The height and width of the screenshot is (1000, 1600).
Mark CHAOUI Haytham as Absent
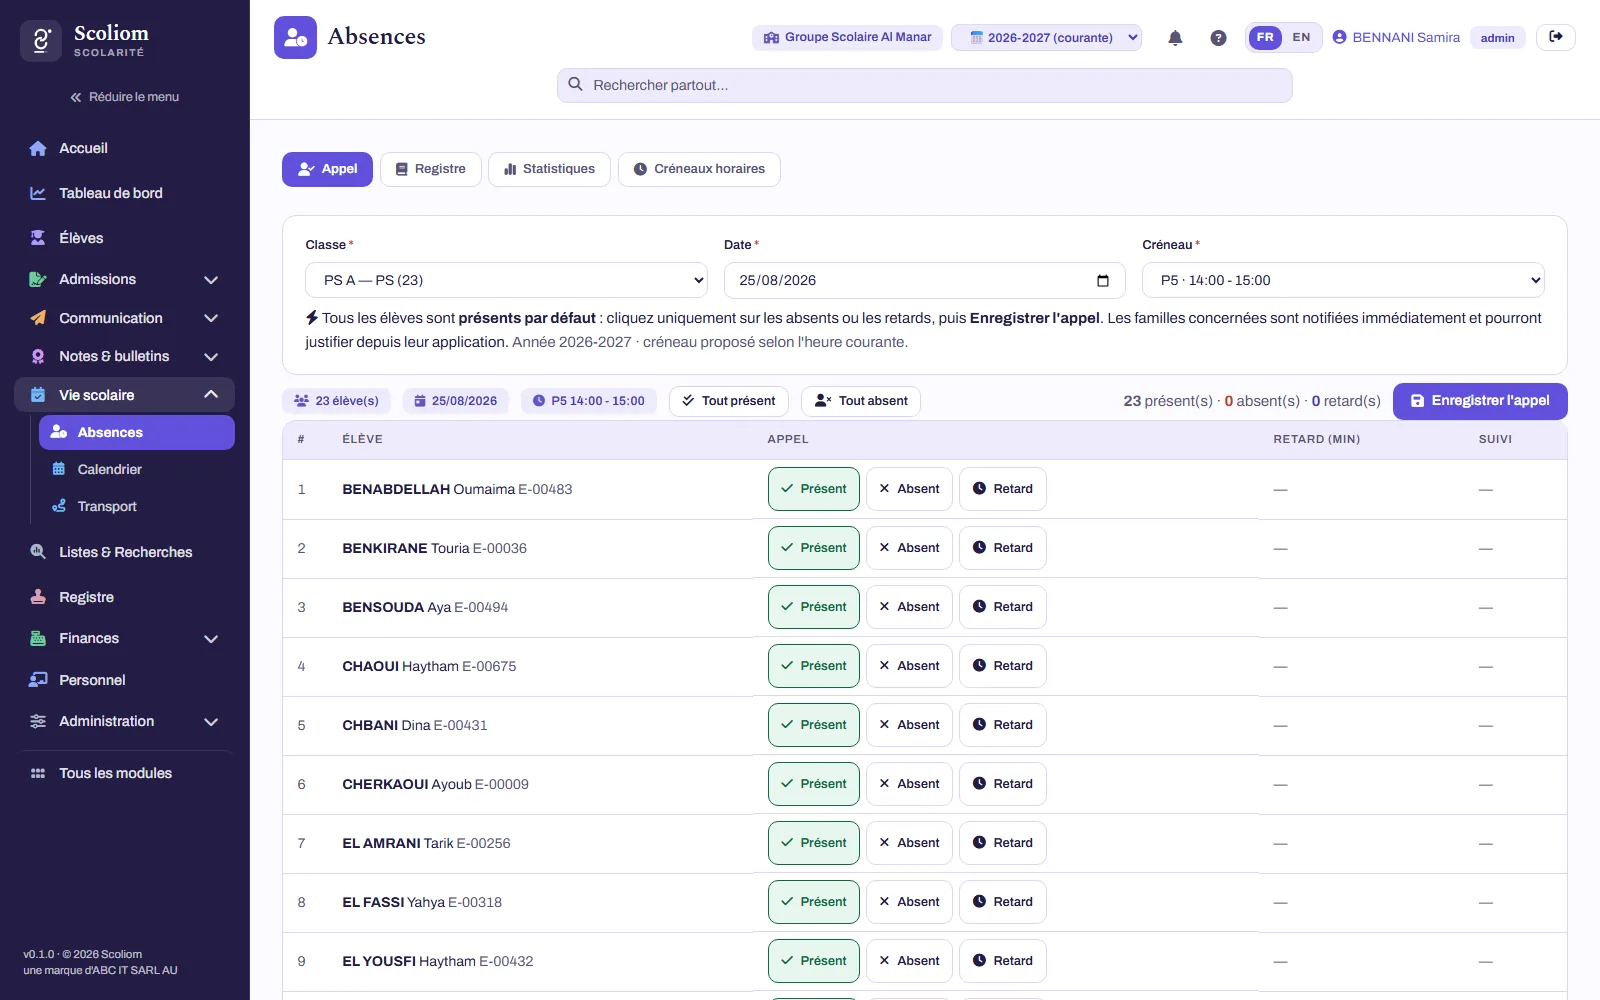click(x=909, y=666)
